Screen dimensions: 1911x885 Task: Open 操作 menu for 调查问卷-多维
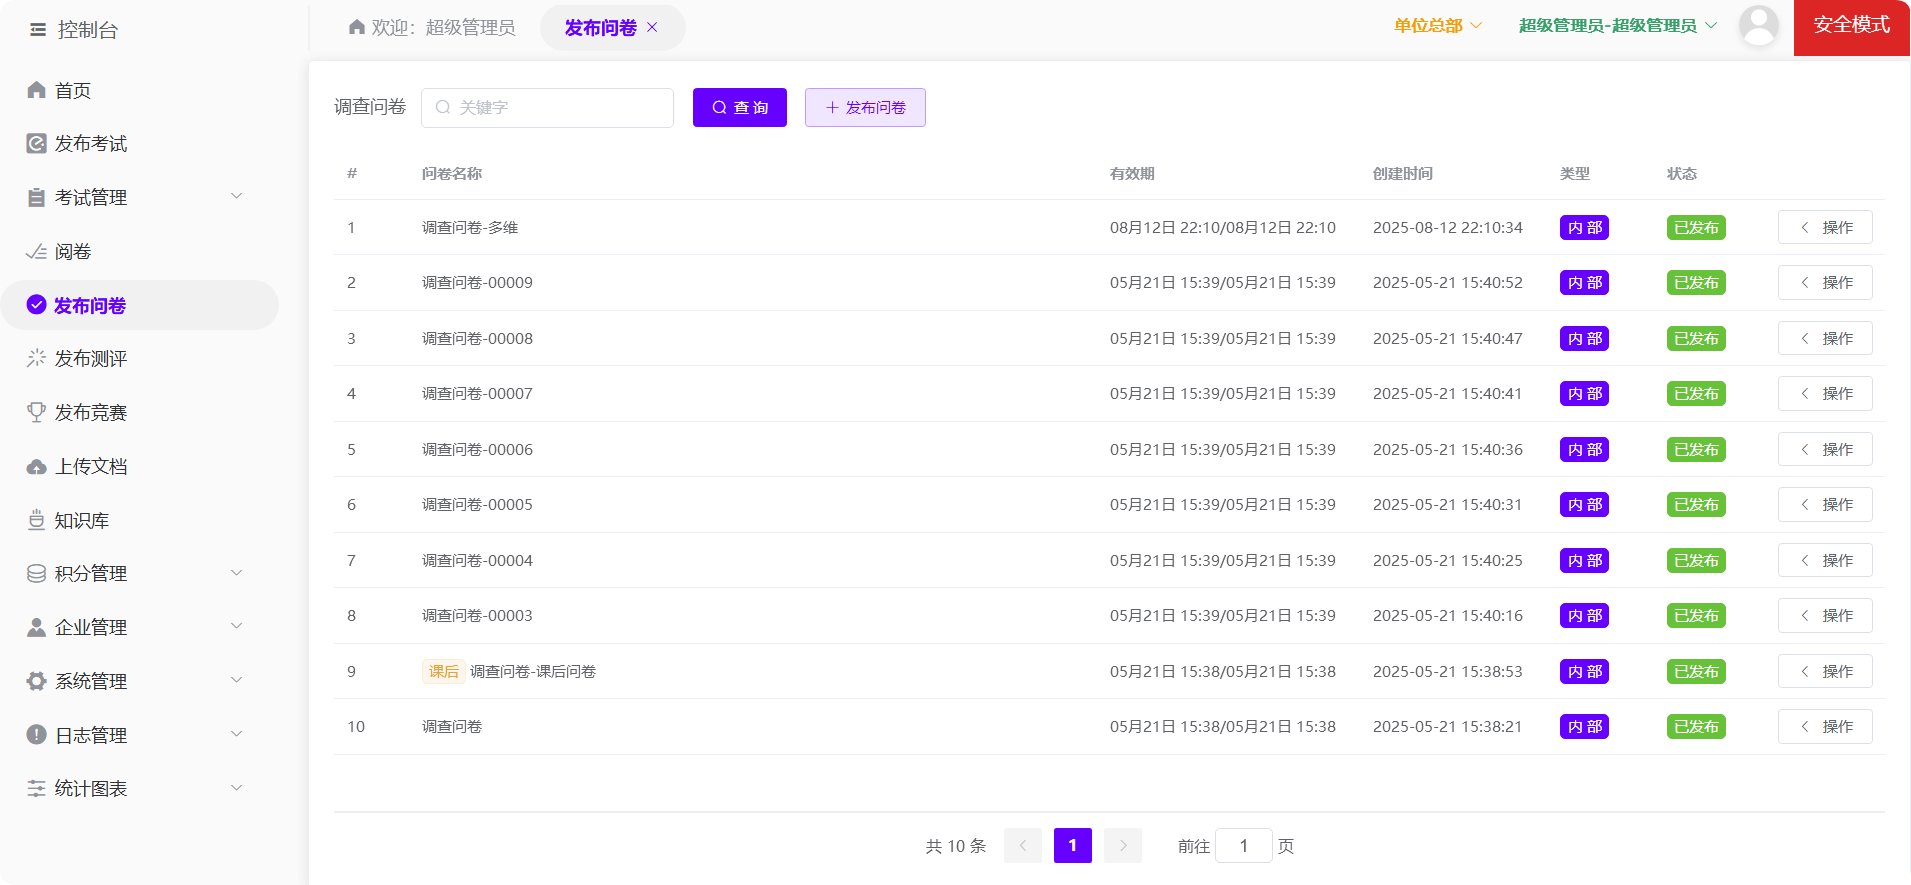(1825, 228)
